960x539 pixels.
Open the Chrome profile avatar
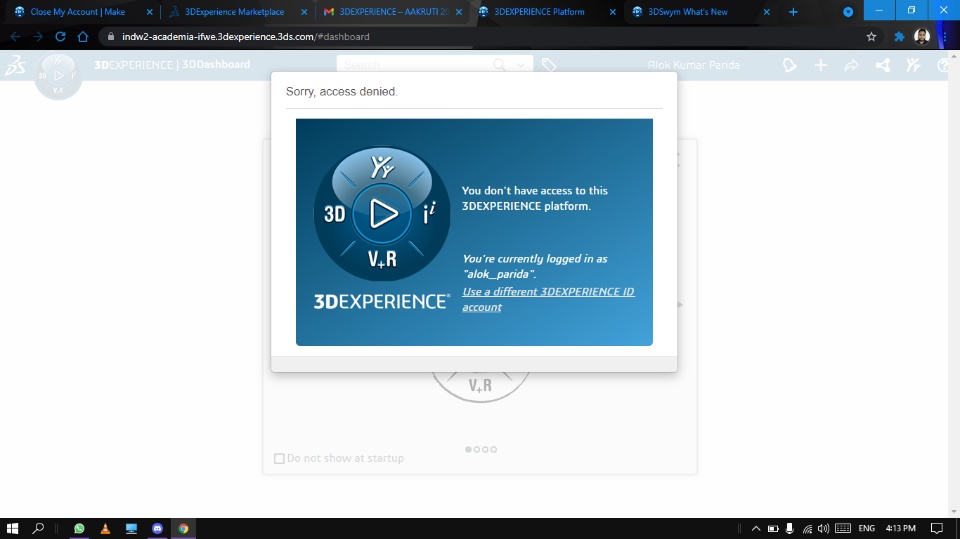[x=922, y=37]
